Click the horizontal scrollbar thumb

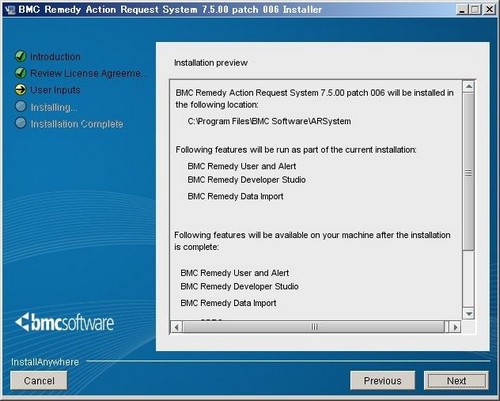314,327
